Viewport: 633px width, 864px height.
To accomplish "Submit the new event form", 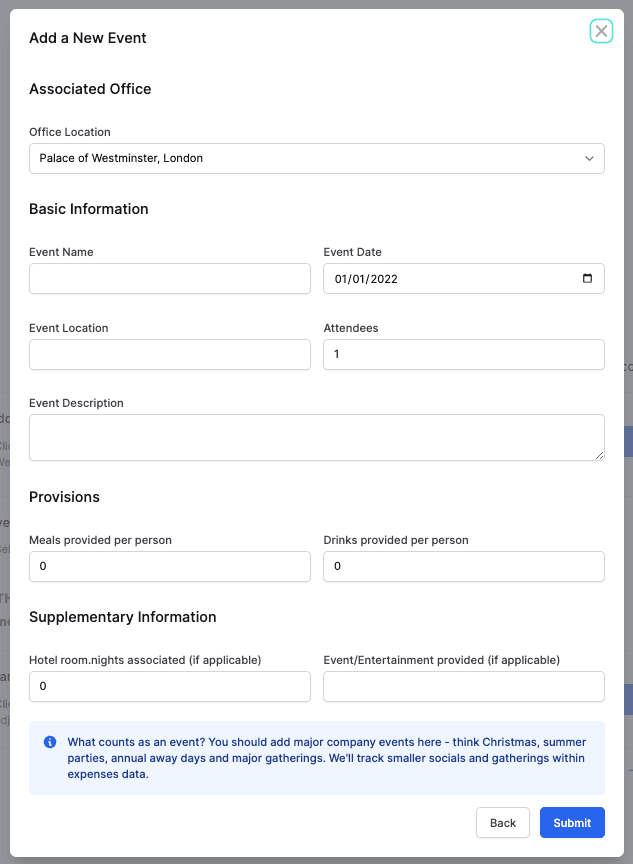I will (x=572, y=823).
